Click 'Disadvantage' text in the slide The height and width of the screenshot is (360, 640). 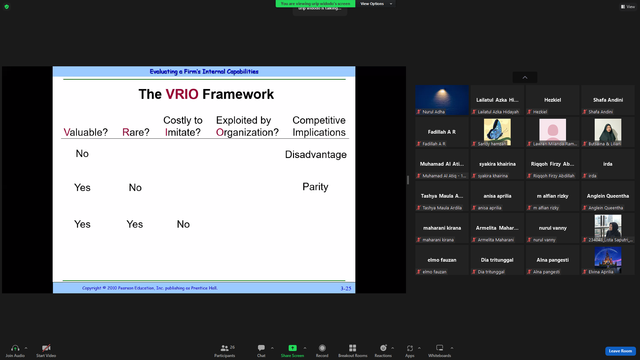316,155
